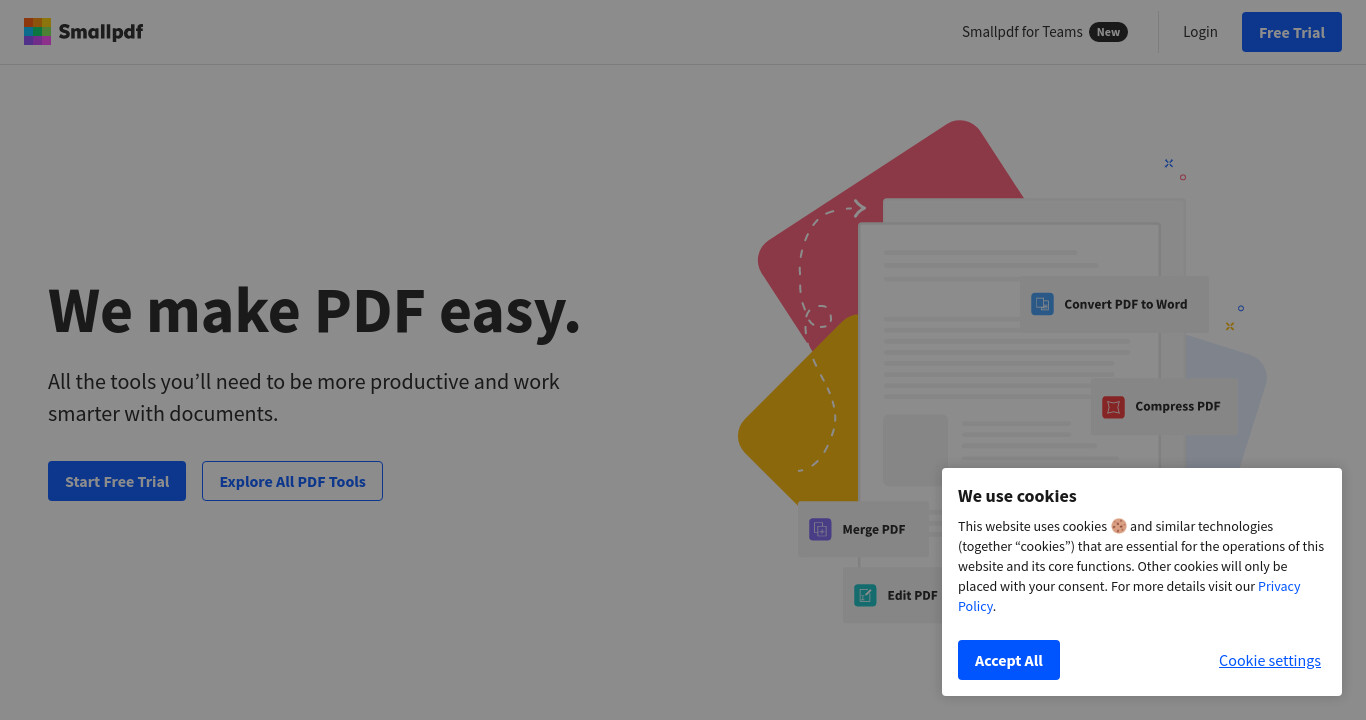Click the purple Merge PDF icon
The height and width of the screenshot is (720, 1366).
point(820,530)
